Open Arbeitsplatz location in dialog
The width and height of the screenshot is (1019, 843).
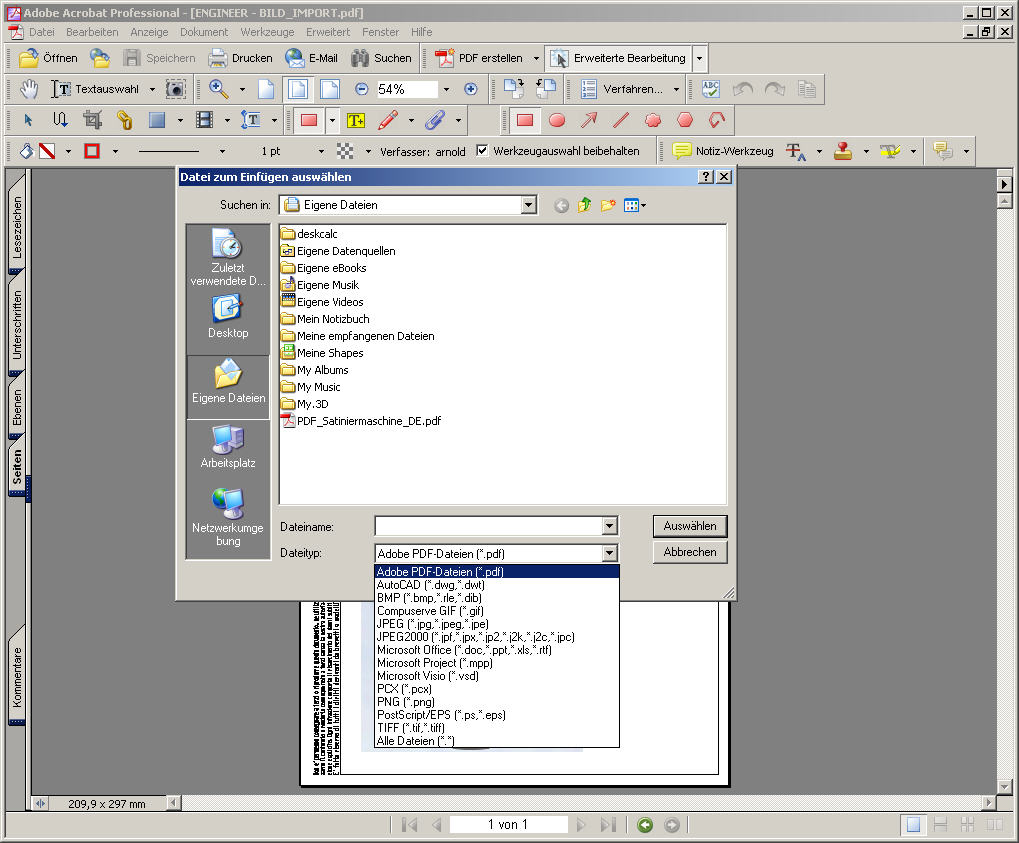click(228, 447)
